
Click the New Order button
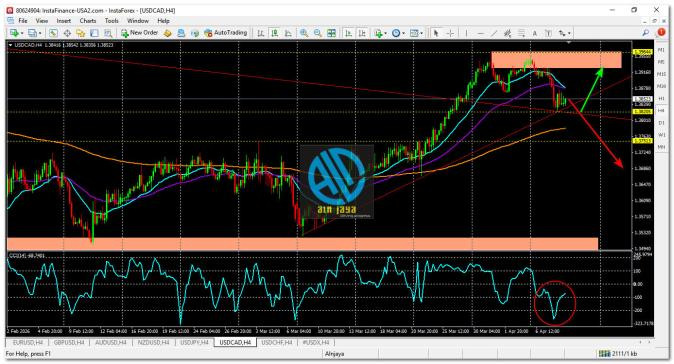[140, 33]
